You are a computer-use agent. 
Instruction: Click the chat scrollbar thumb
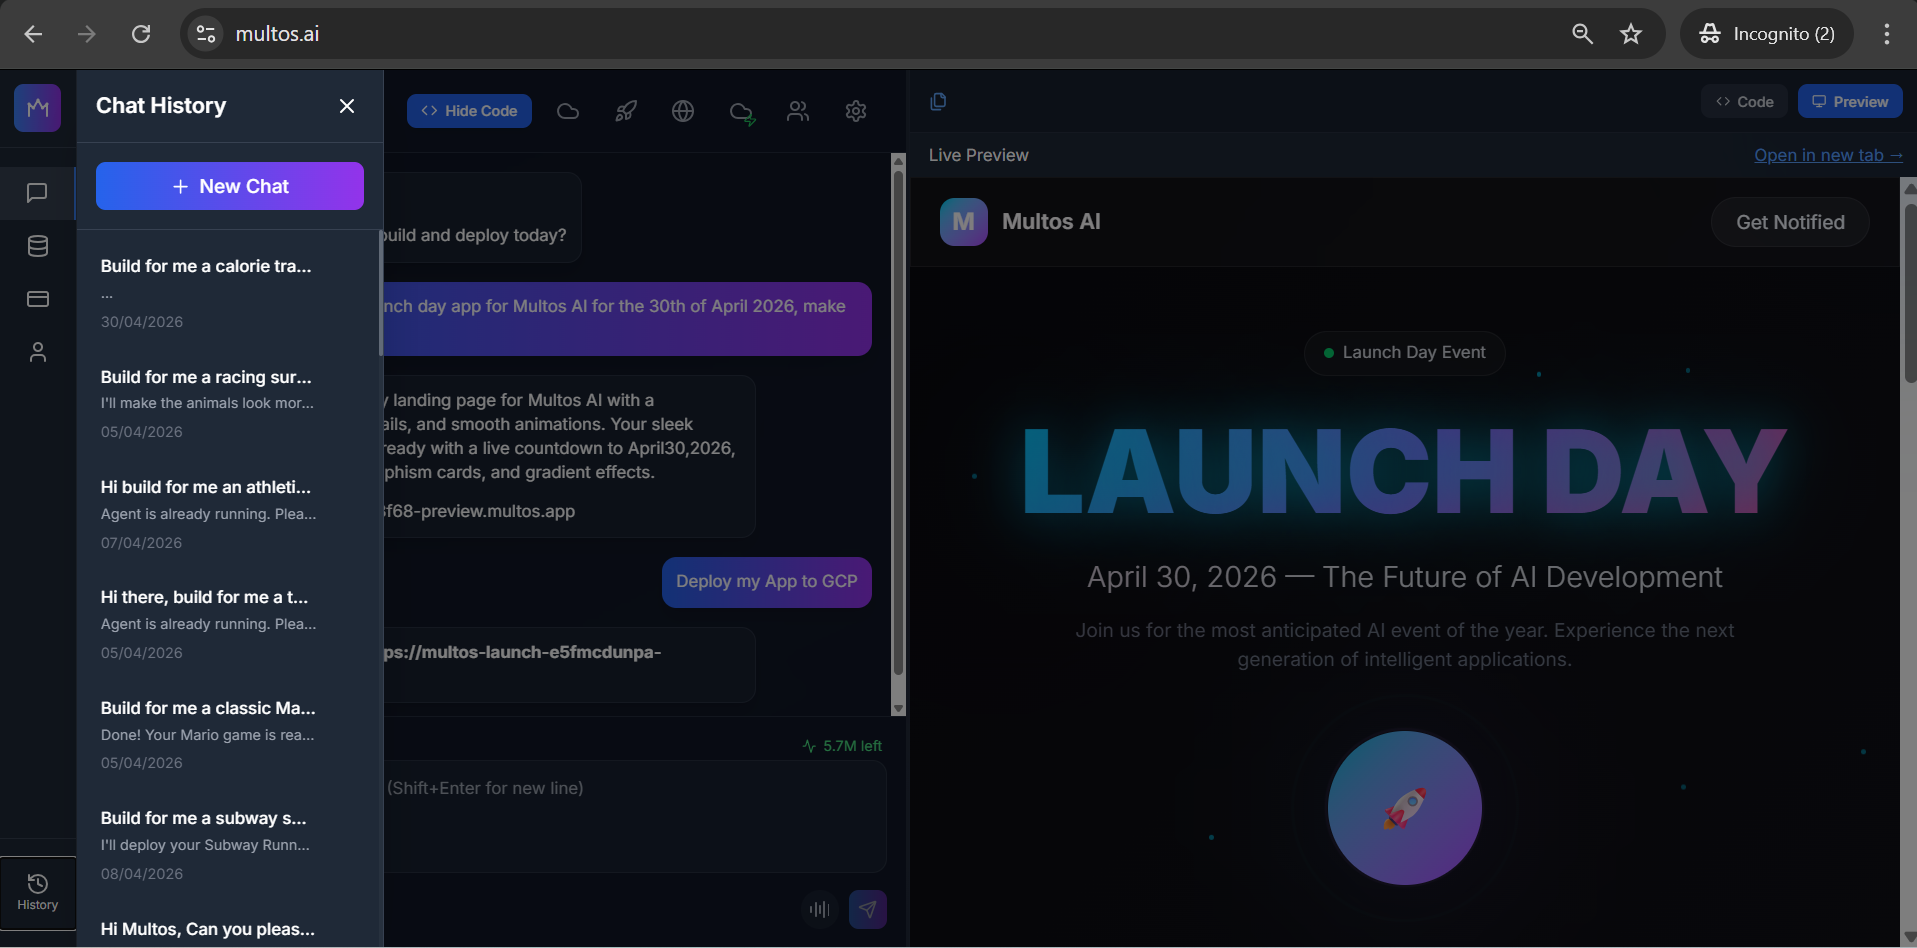click(898, 424)
